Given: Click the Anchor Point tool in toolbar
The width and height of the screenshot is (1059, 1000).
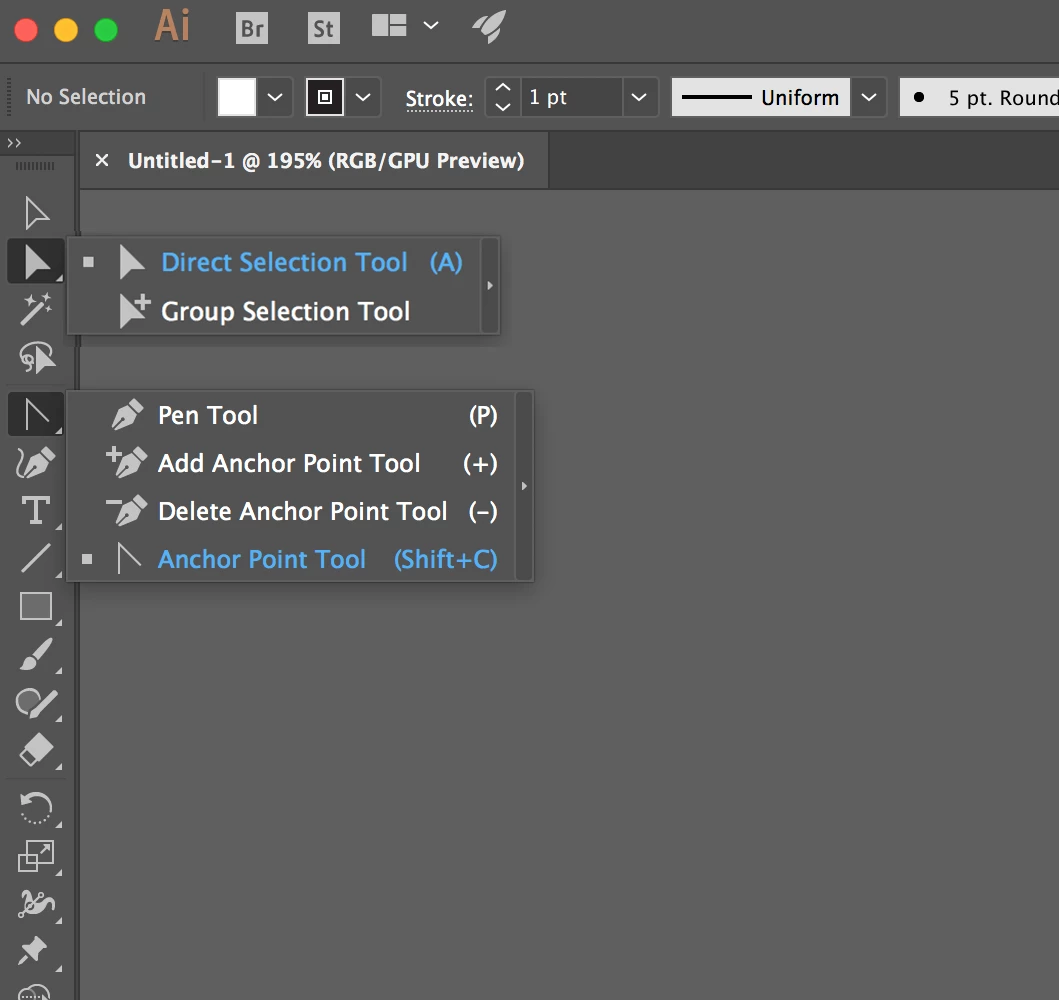Looking at the screenshot, I should pos(36,414).
